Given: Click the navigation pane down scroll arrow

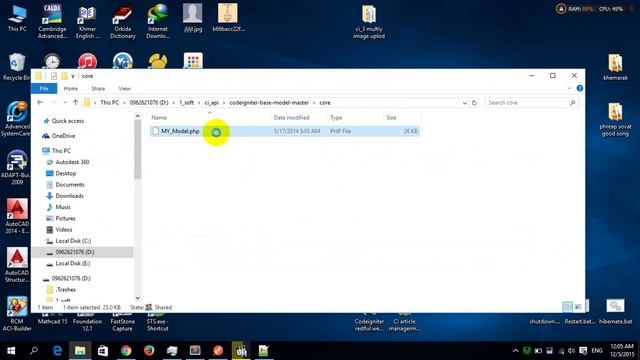Looking at the screenshot, I should point(138,298).
